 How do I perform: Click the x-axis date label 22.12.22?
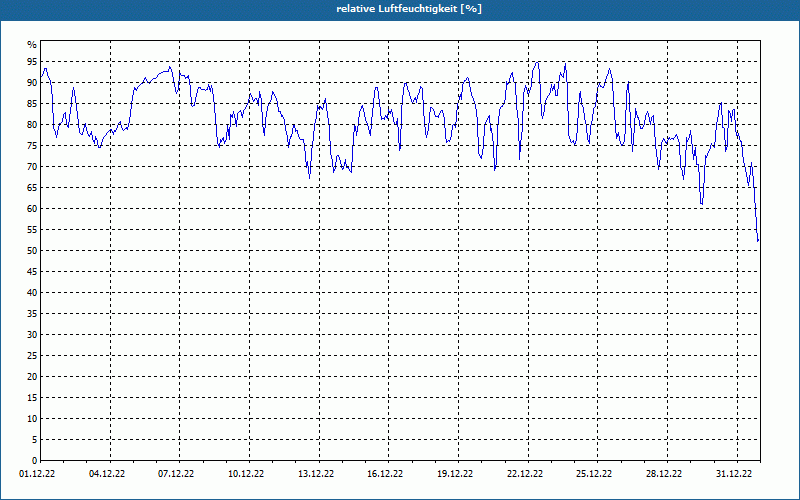[525, 474]
